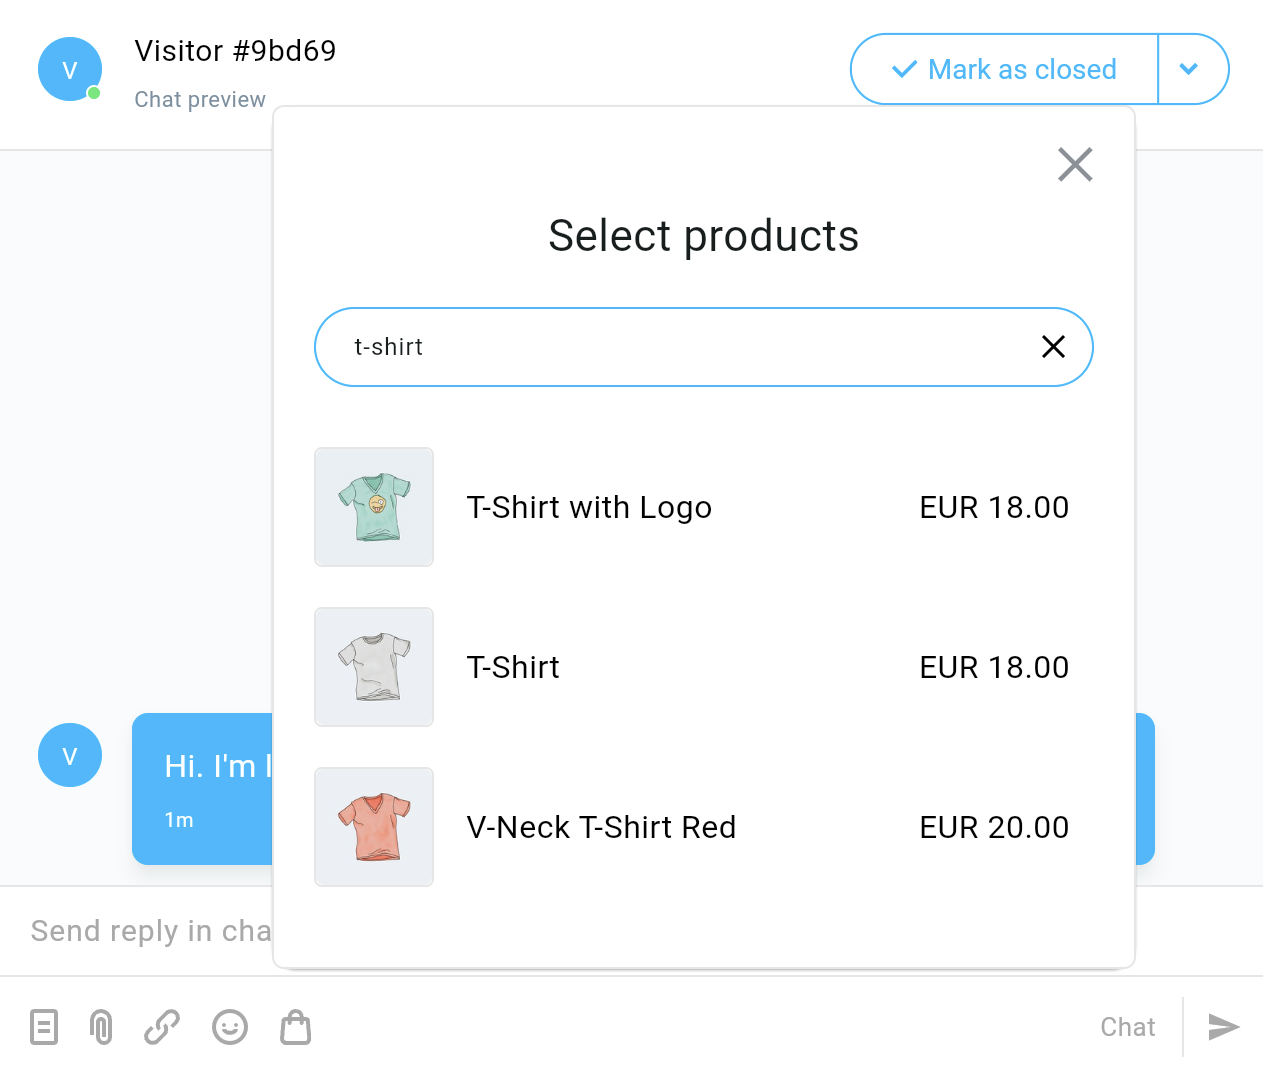Image resolution: width=1263 pixels, height=1071 pixels.
Task: Click the insert link chain icon
Action: [162, 1027]
